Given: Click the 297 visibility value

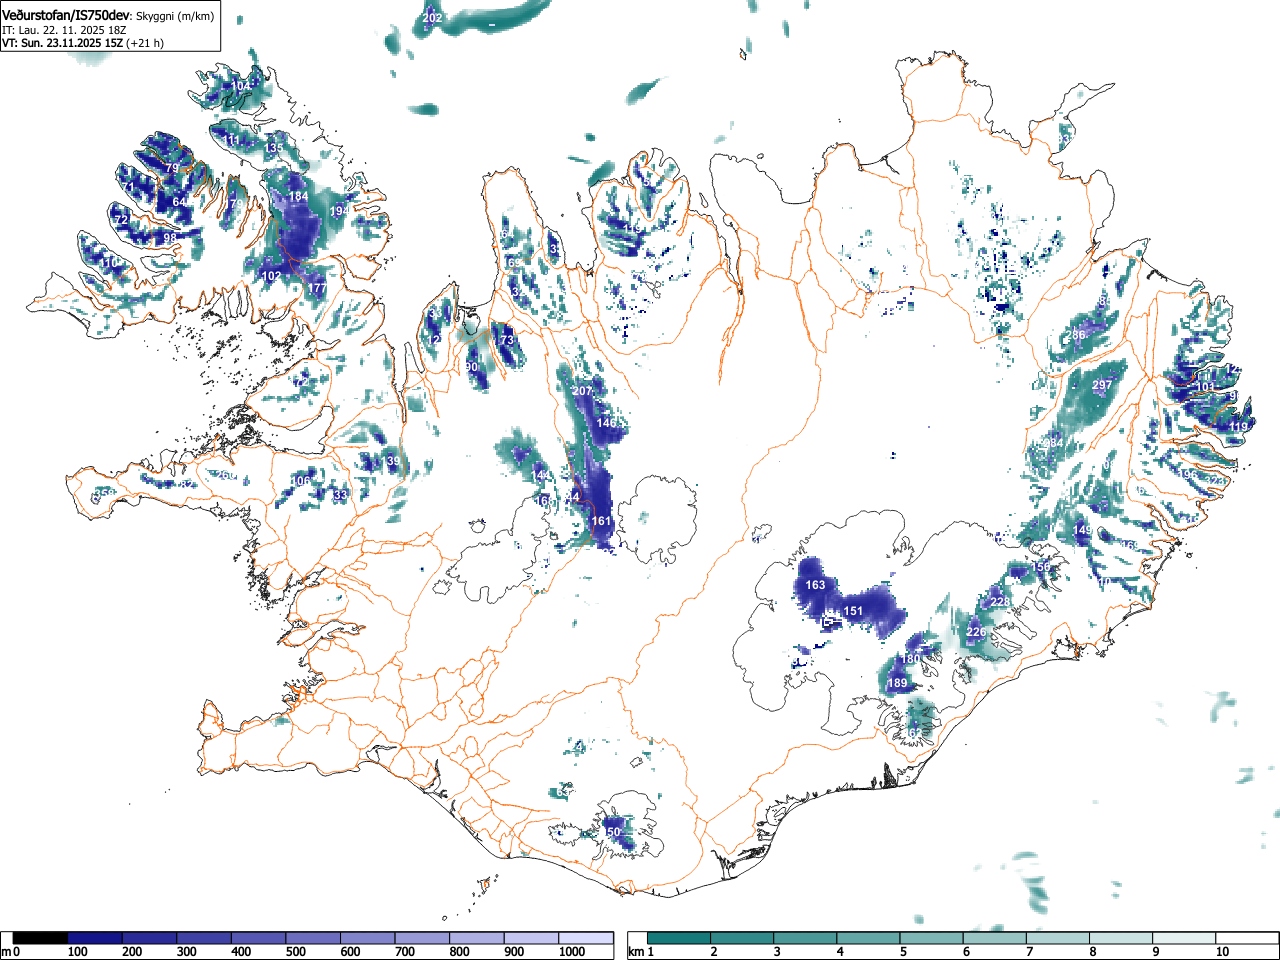Looking at the screenshot, I should [x=1102, y=385].
